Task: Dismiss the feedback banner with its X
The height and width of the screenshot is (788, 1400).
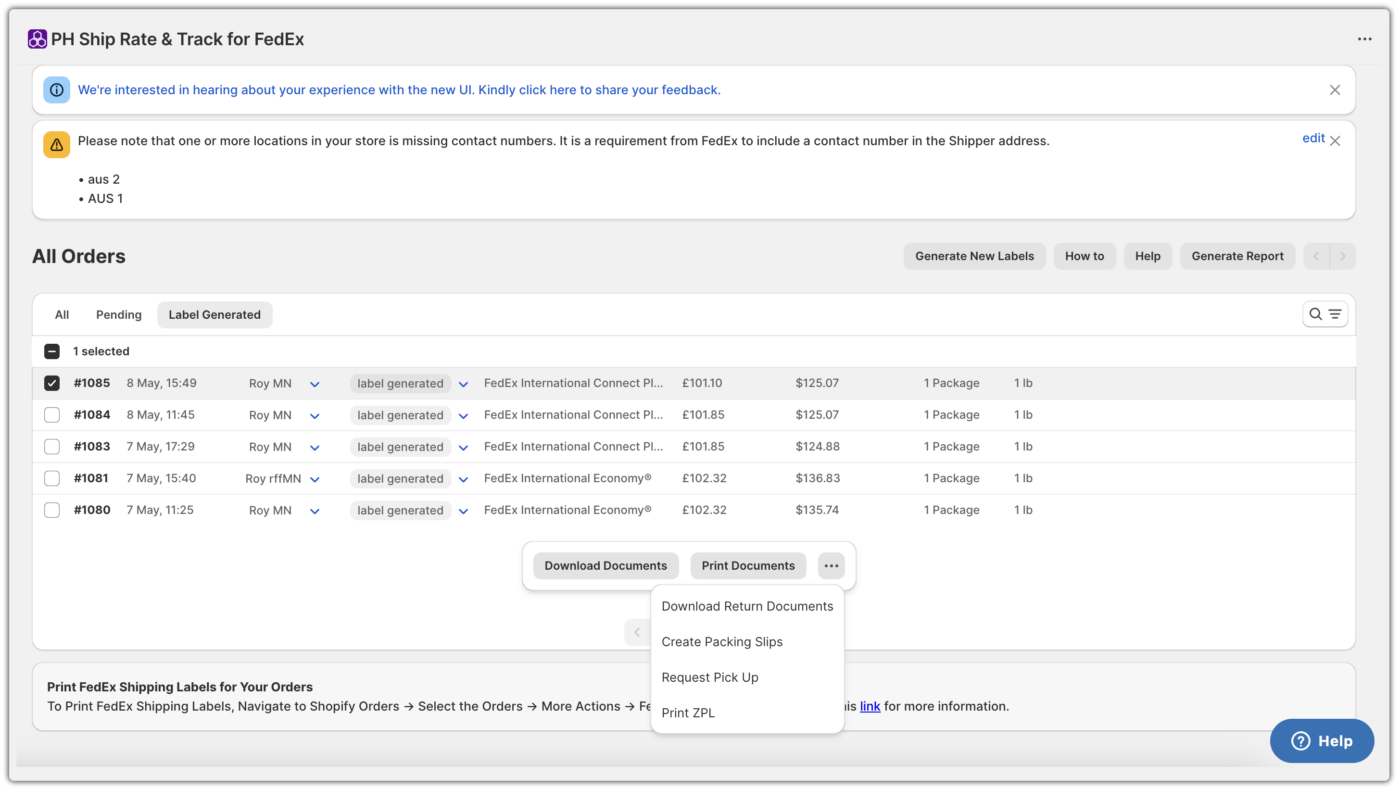Action: click(x=1334, y=90)
